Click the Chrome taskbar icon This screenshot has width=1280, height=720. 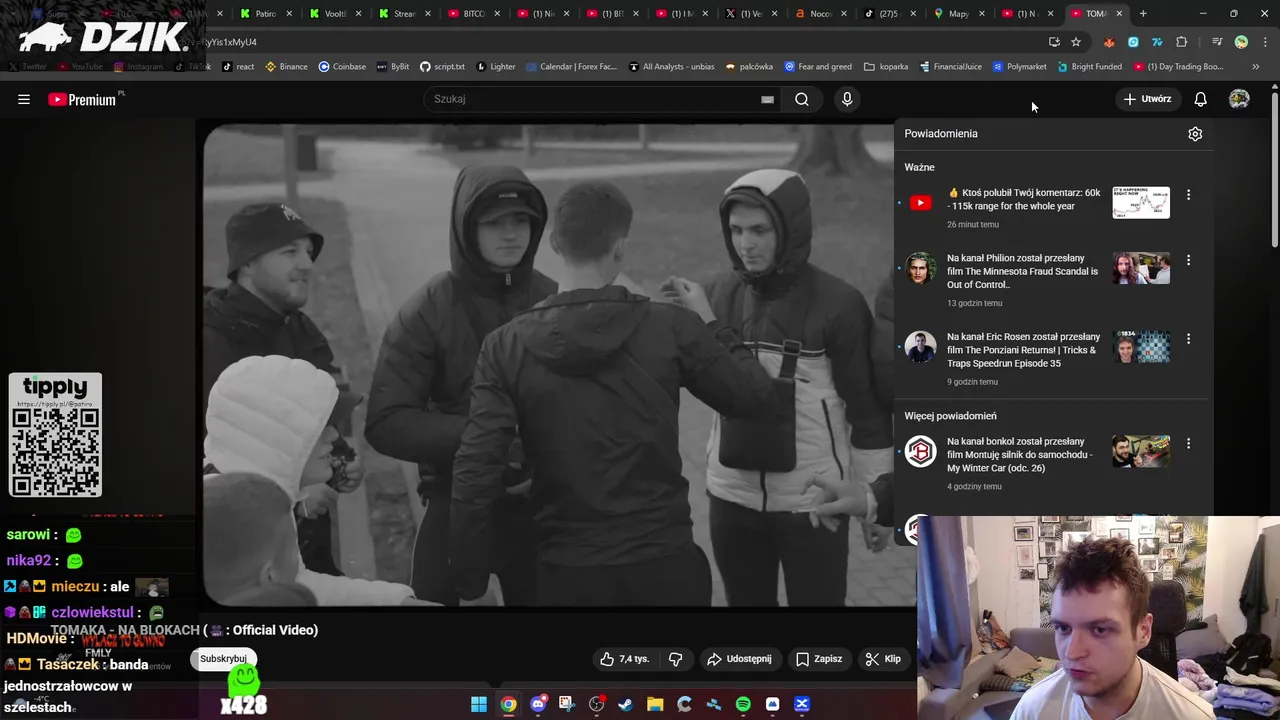(509, 704)
